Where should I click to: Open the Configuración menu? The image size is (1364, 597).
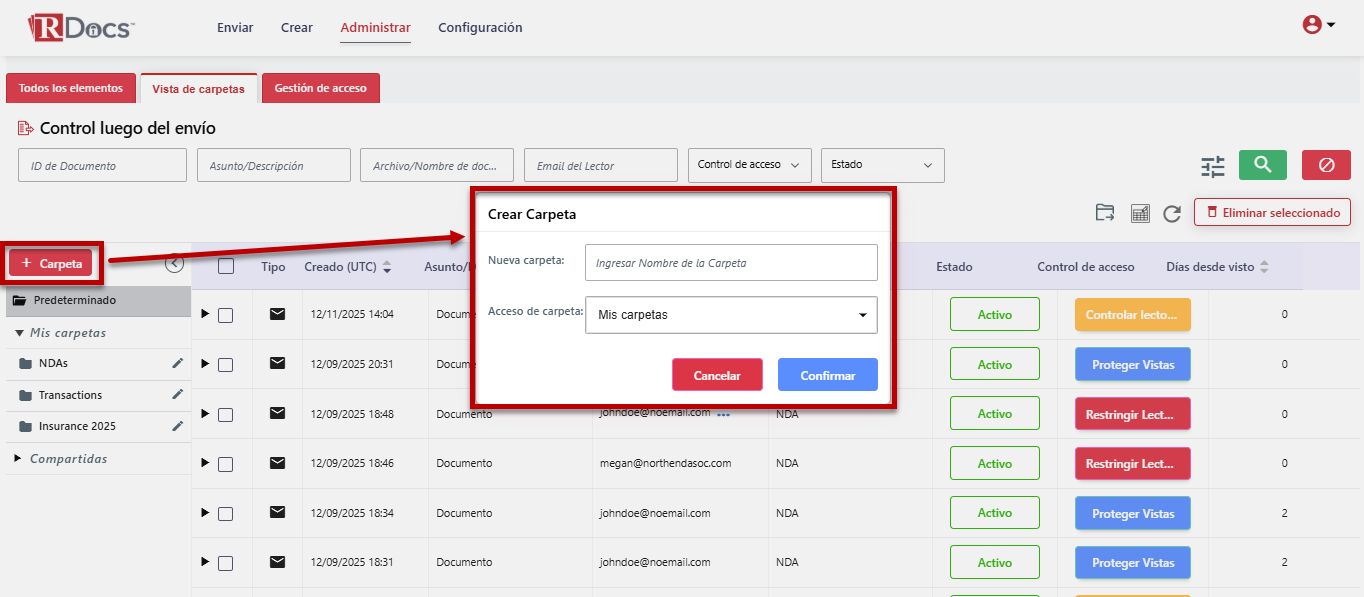point(480,28)
